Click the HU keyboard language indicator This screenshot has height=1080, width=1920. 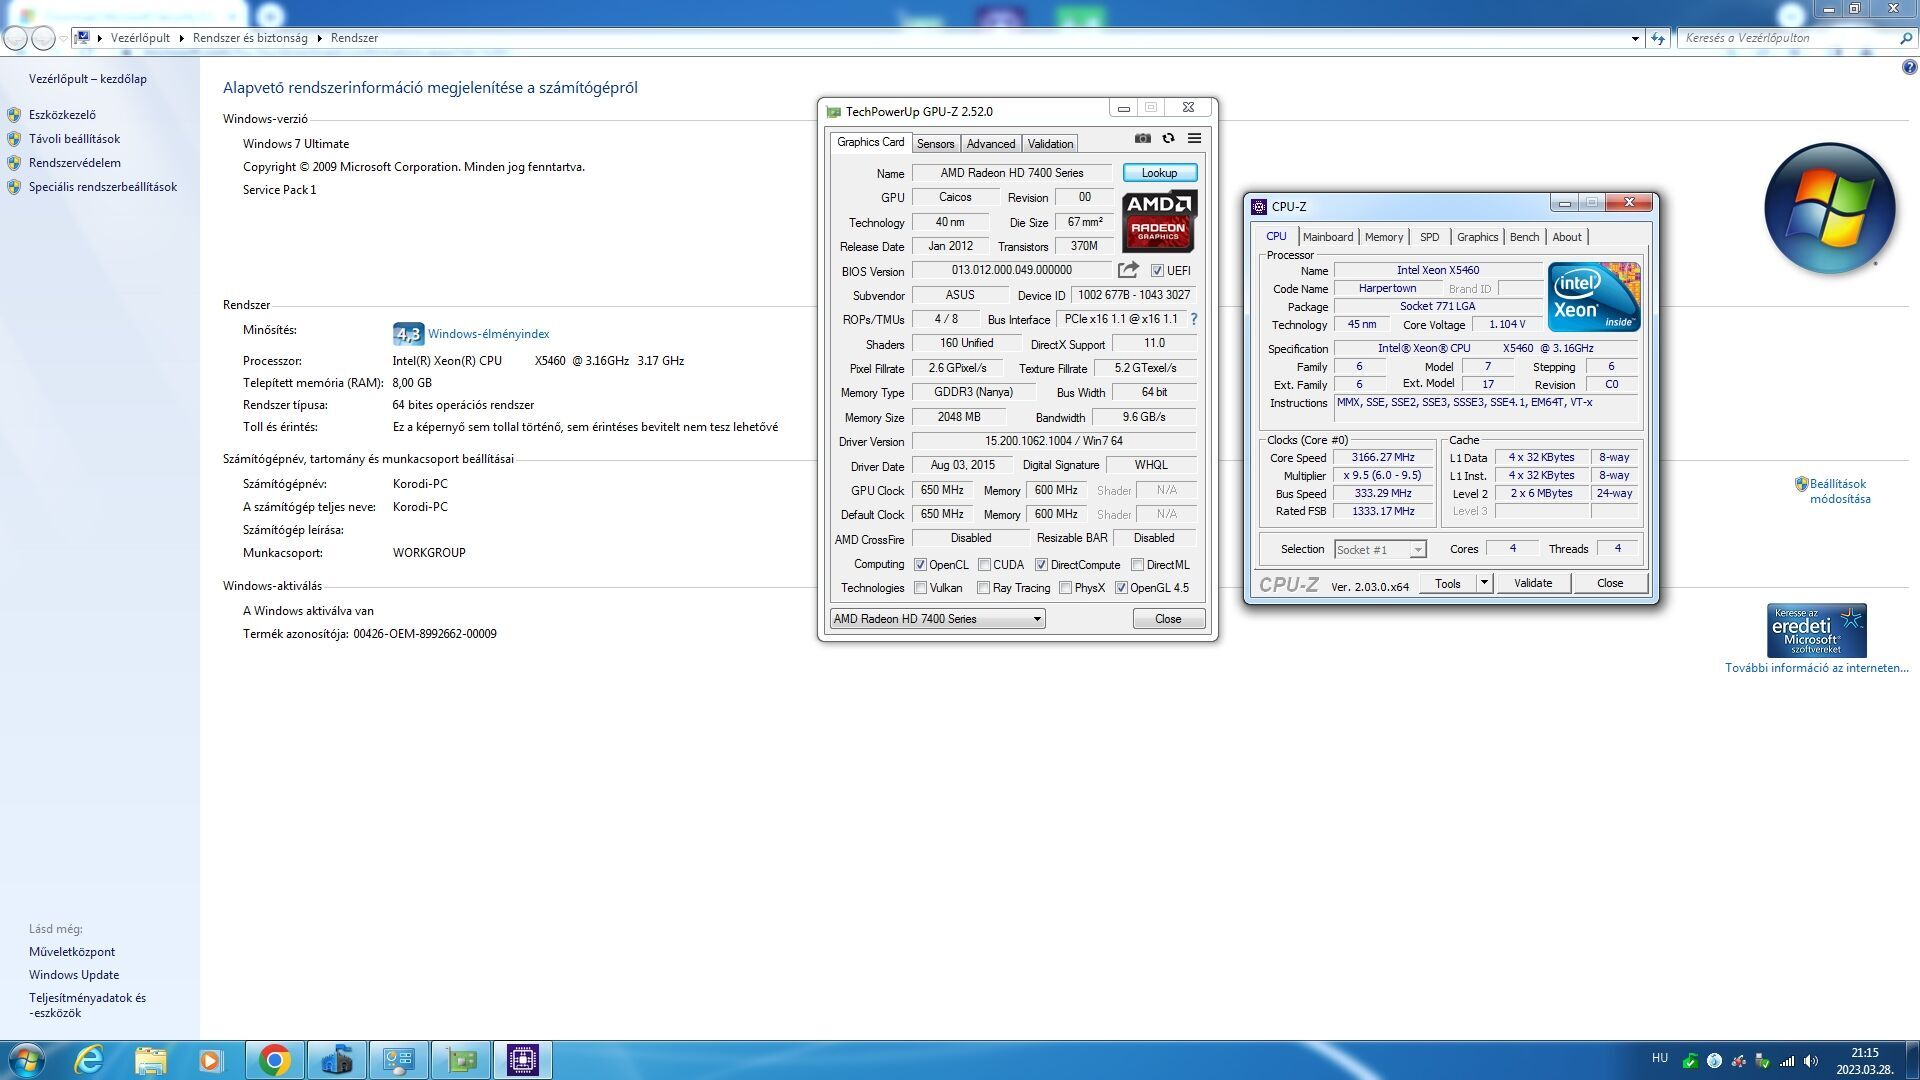pyautogui.click(x=1660, y=1058)
